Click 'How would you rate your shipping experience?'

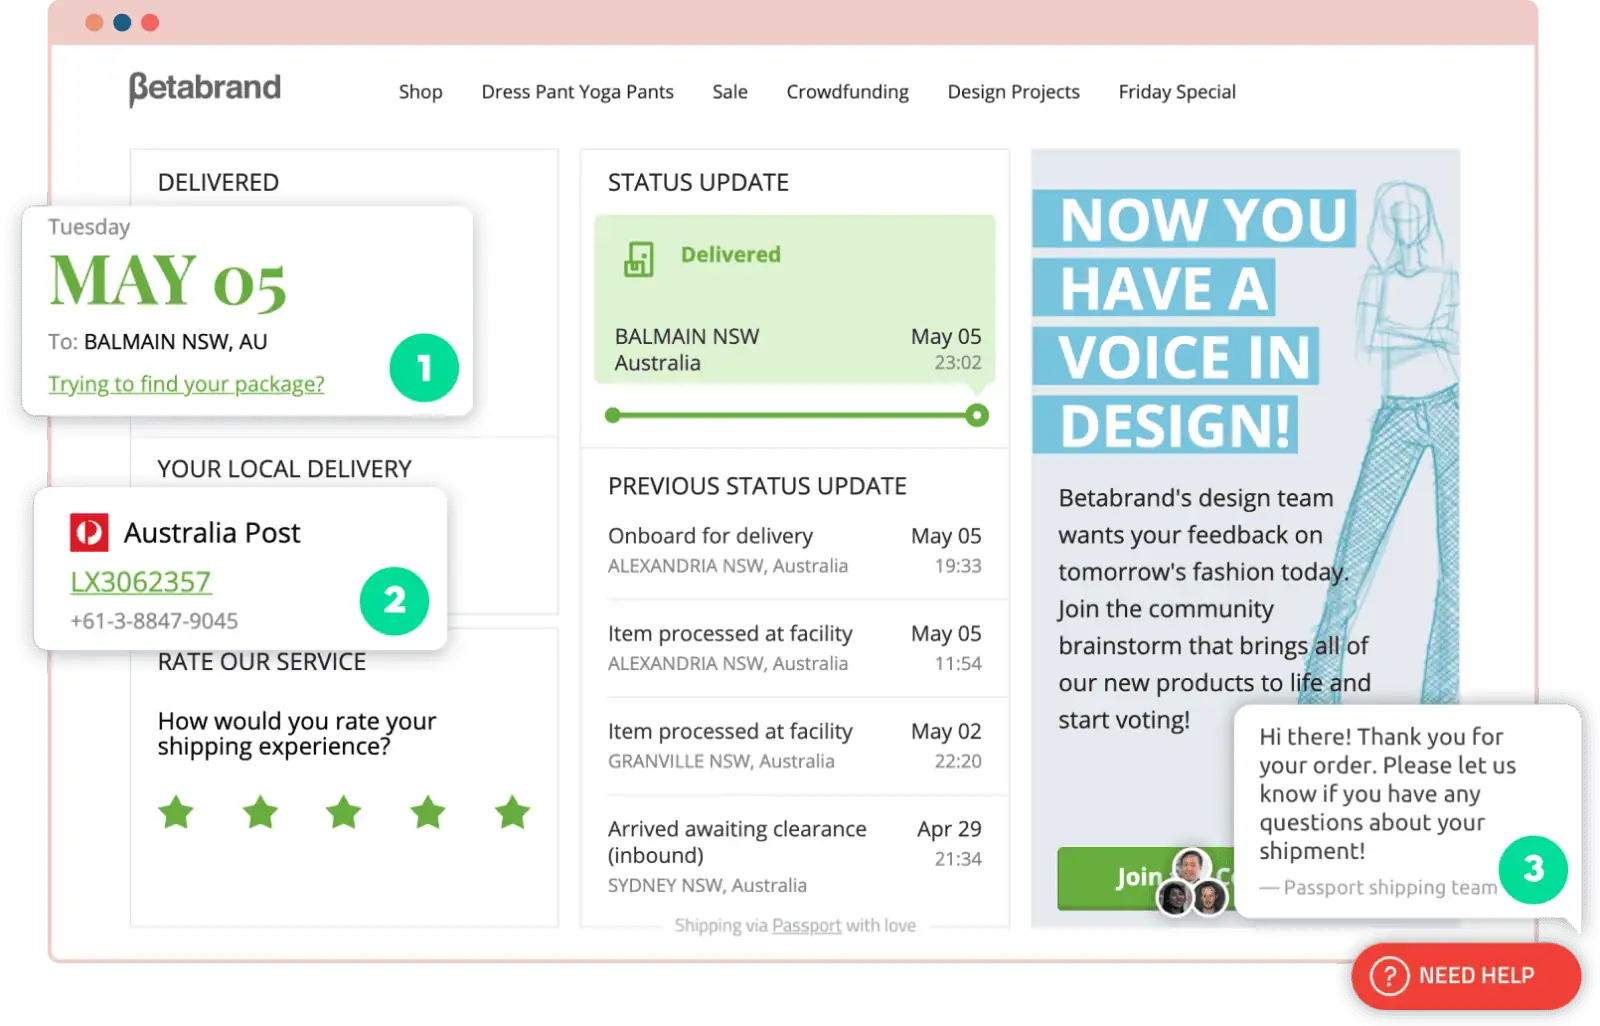(x=297, y=734)
